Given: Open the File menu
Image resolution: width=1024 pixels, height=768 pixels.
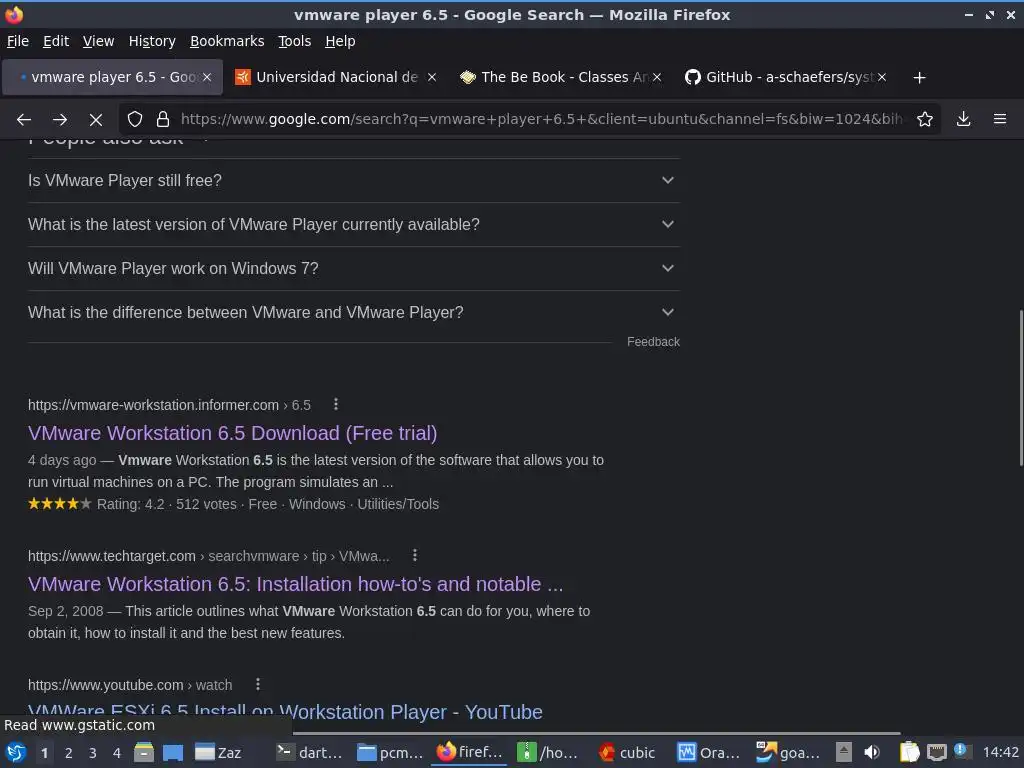Looking at the screenshot, I should pyautogui.click(x=18, y=41).
